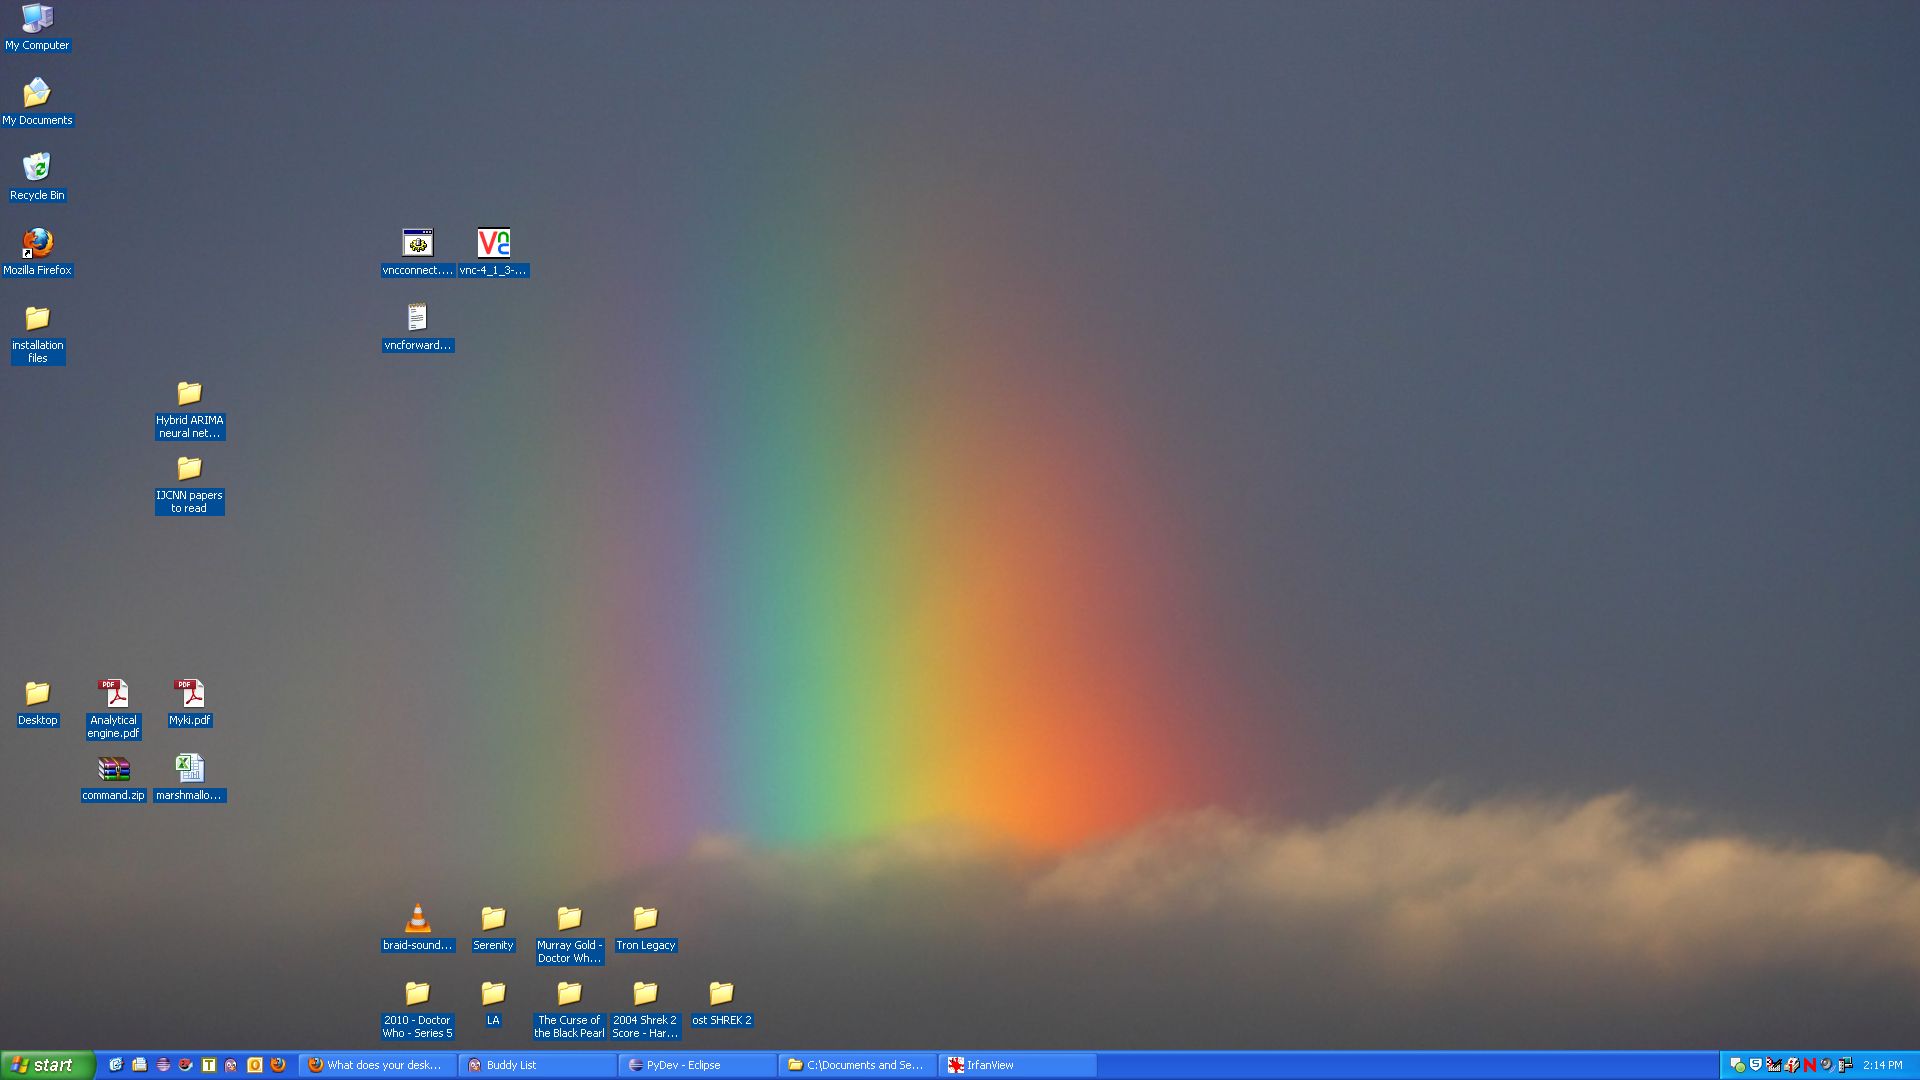Image resolution: width=1920 pixels, height=1080 pixels.
Task: Select the Myki.pdf document
Action: click(x=189, y=694)
